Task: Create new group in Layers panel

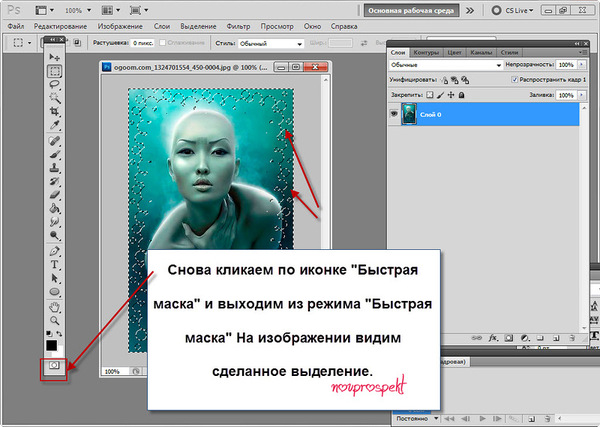Action: pyautogui.click(x=540, y=338)
